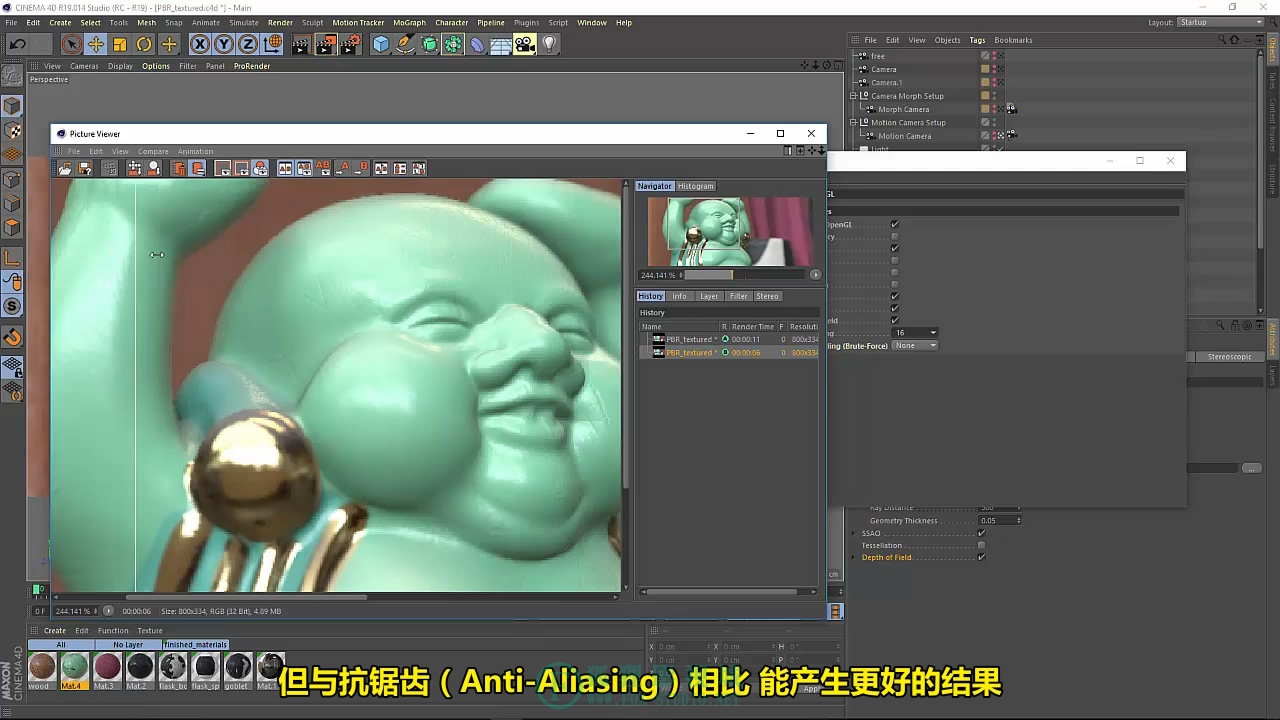Viewport: 1280px width, 720px height.
Task: Expand the SSAO settings arrow
Action: [x=854, y=533]
